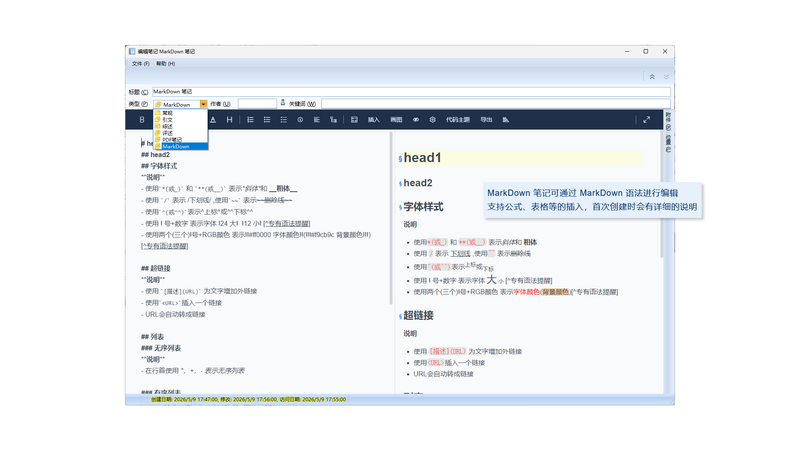The height and width of the screenshot is (450, 800).
Task: Click the table layout icon before 插入
Action: (x=354, y=120)
